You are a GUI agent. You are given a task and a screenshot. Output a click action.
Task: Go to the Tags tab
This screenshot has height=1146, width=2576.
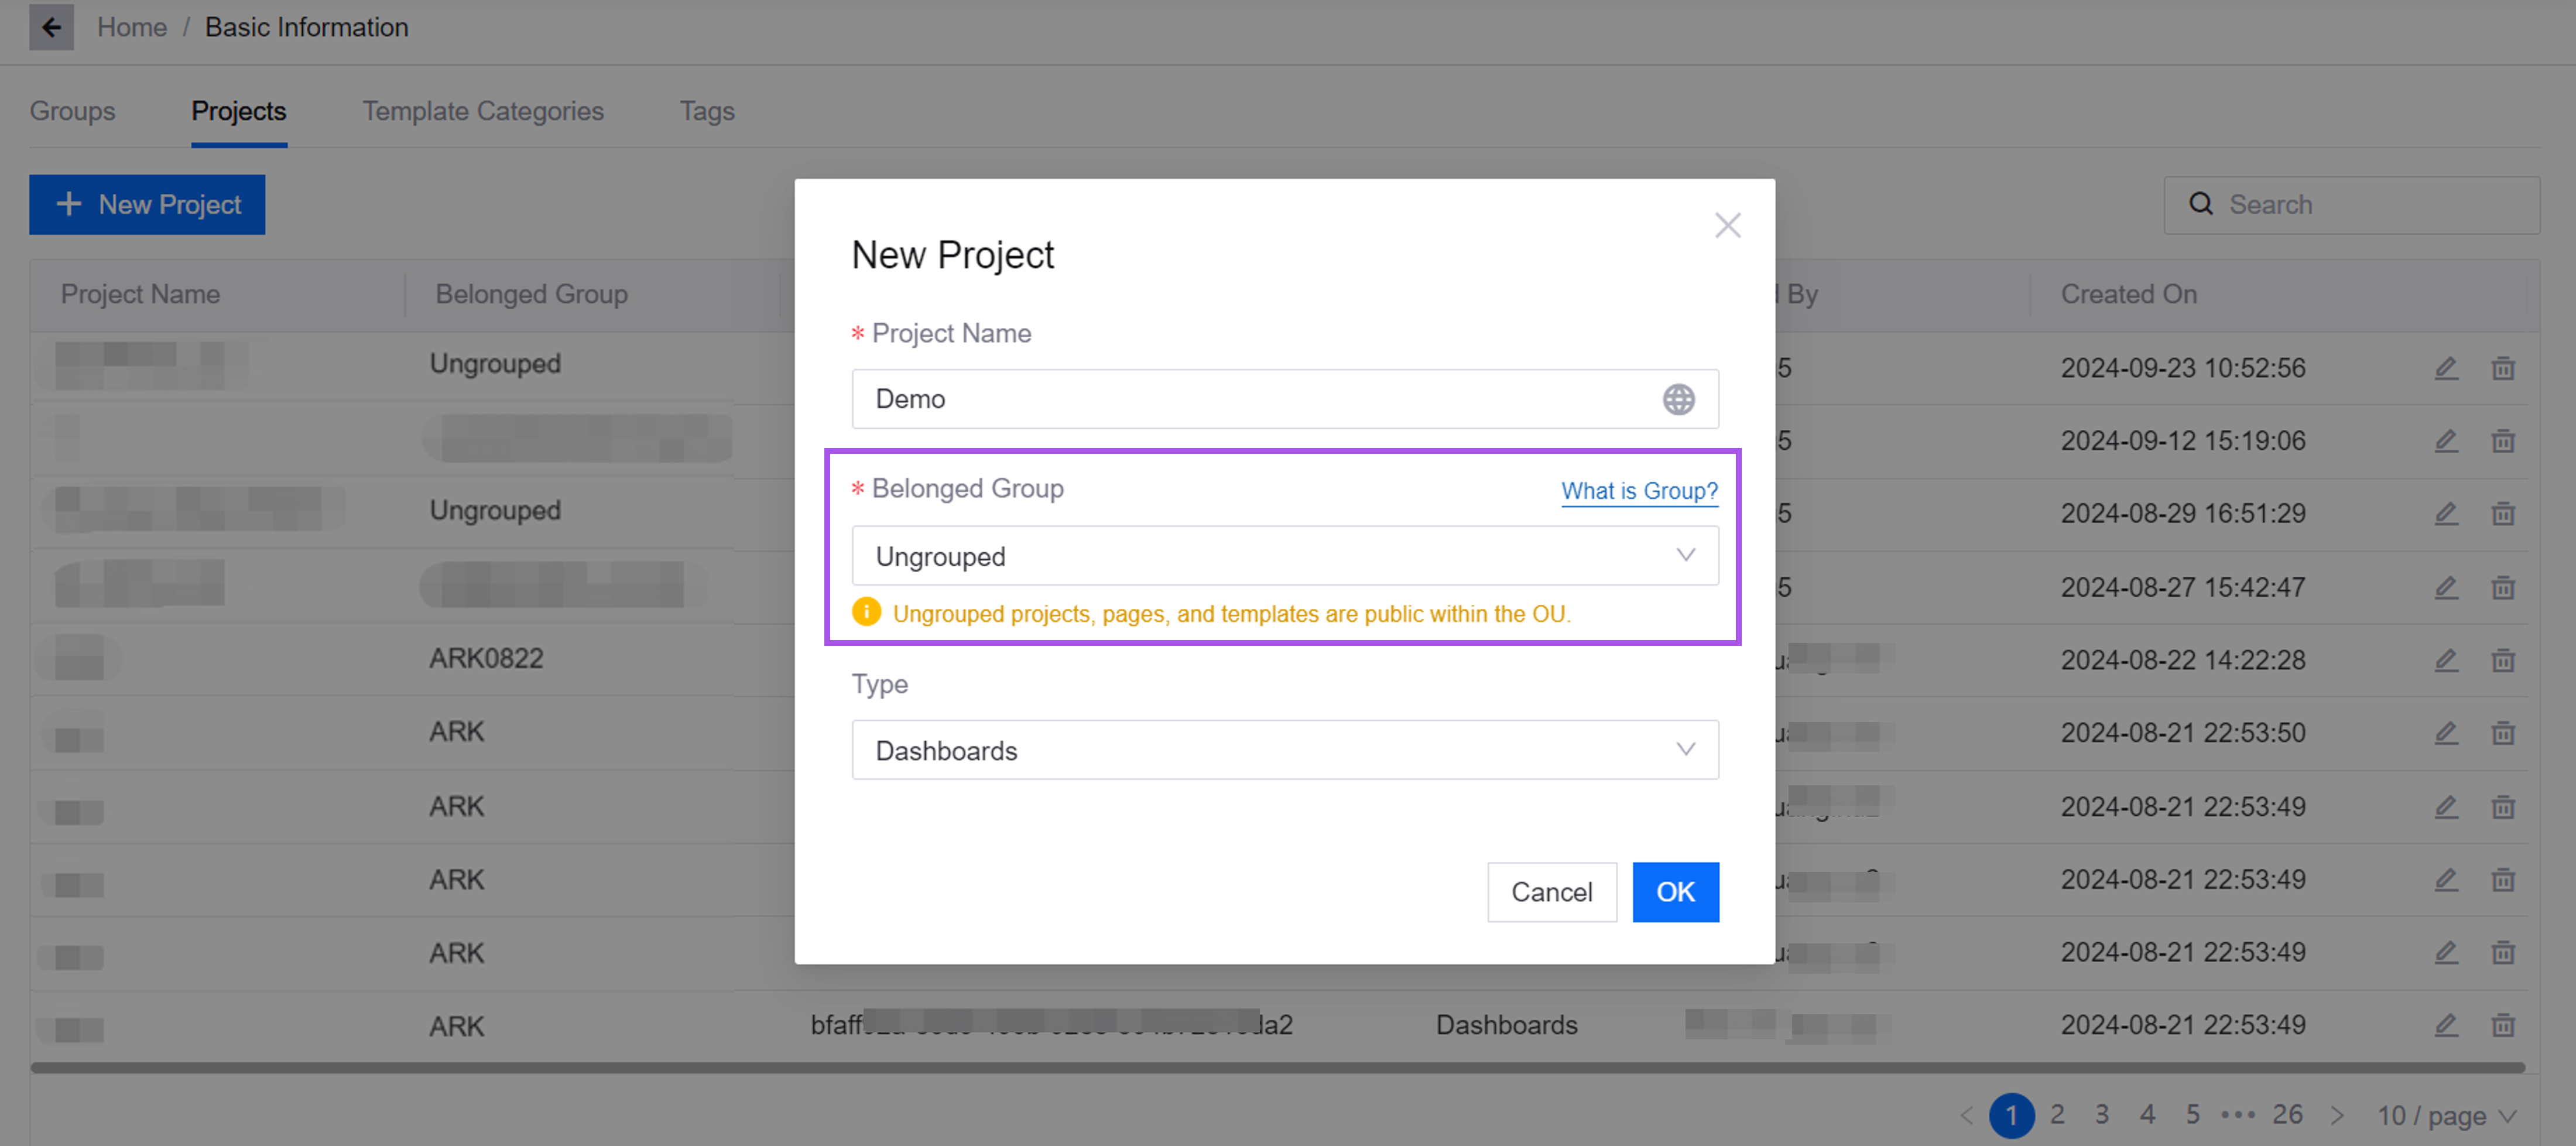pyautogui.click(x=706, y=111)
